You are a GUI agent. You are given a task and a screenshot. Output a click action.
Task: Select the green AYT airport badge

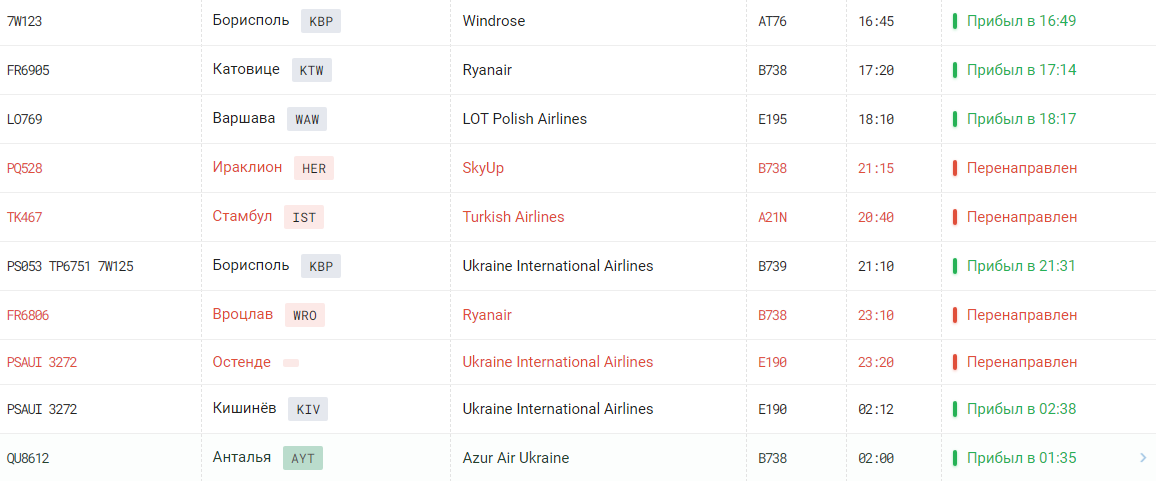pyautogui.click(x=303, y=458)
